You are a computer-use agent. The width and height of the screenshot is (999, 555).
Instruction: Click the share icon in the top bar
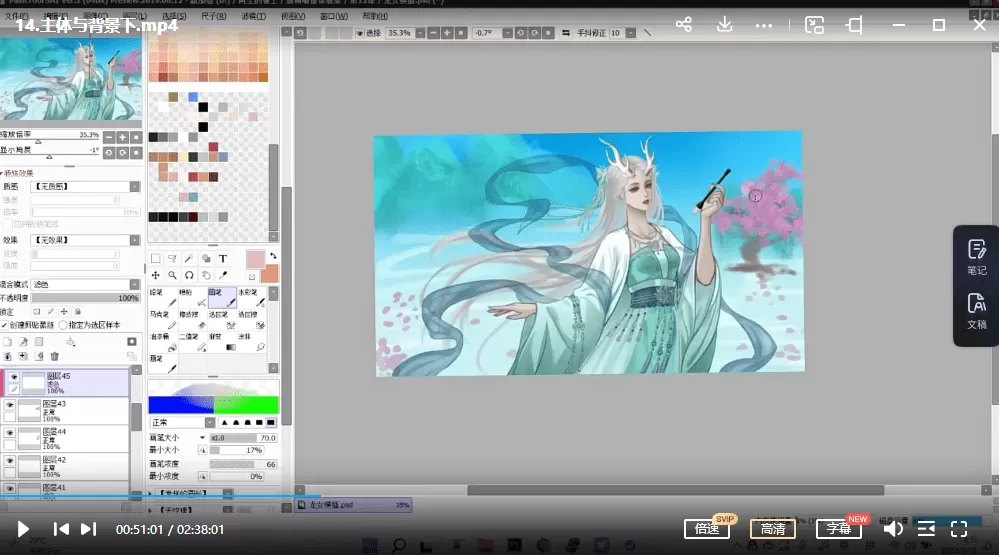[x=684, y=25]
